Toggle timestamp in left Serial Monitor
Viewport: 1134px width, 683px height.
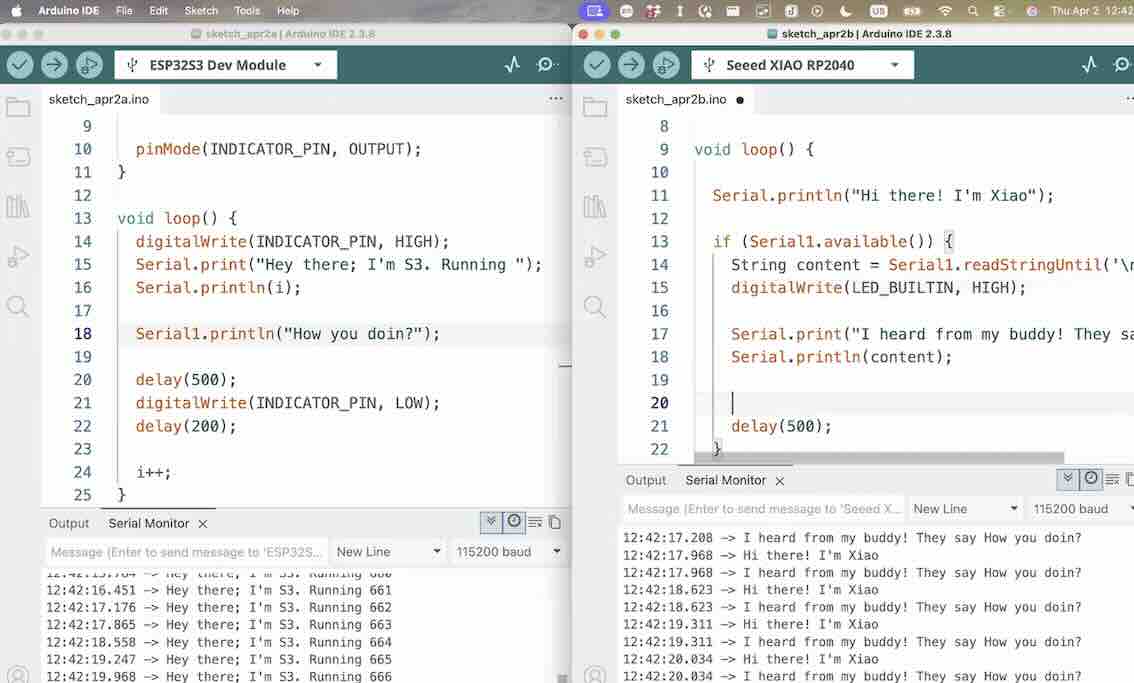[513, 522]
